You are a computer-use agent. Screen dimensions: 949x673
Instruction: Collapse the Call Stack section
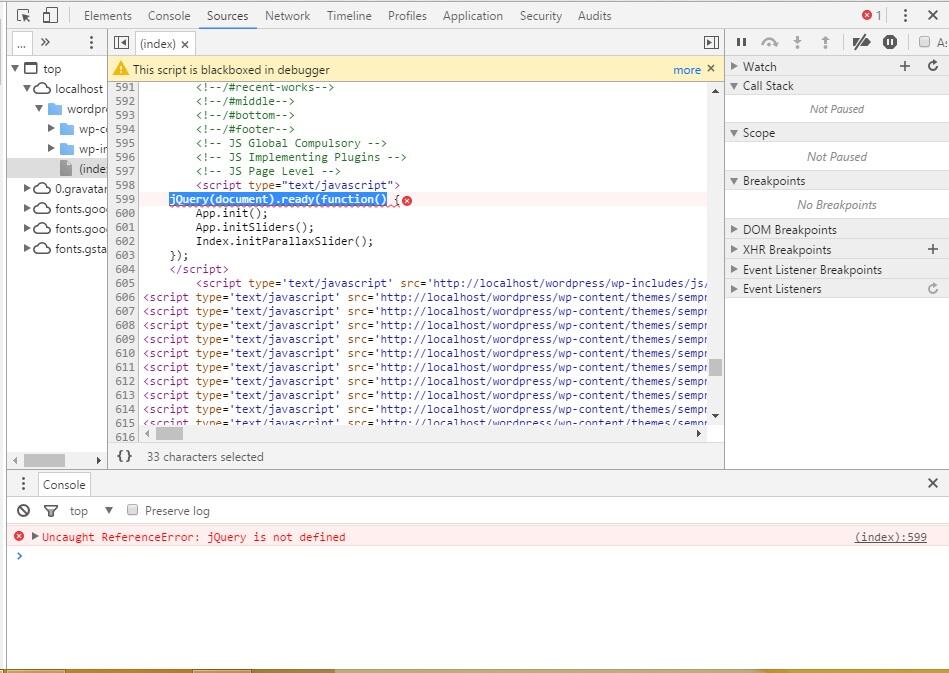(734, 86)
